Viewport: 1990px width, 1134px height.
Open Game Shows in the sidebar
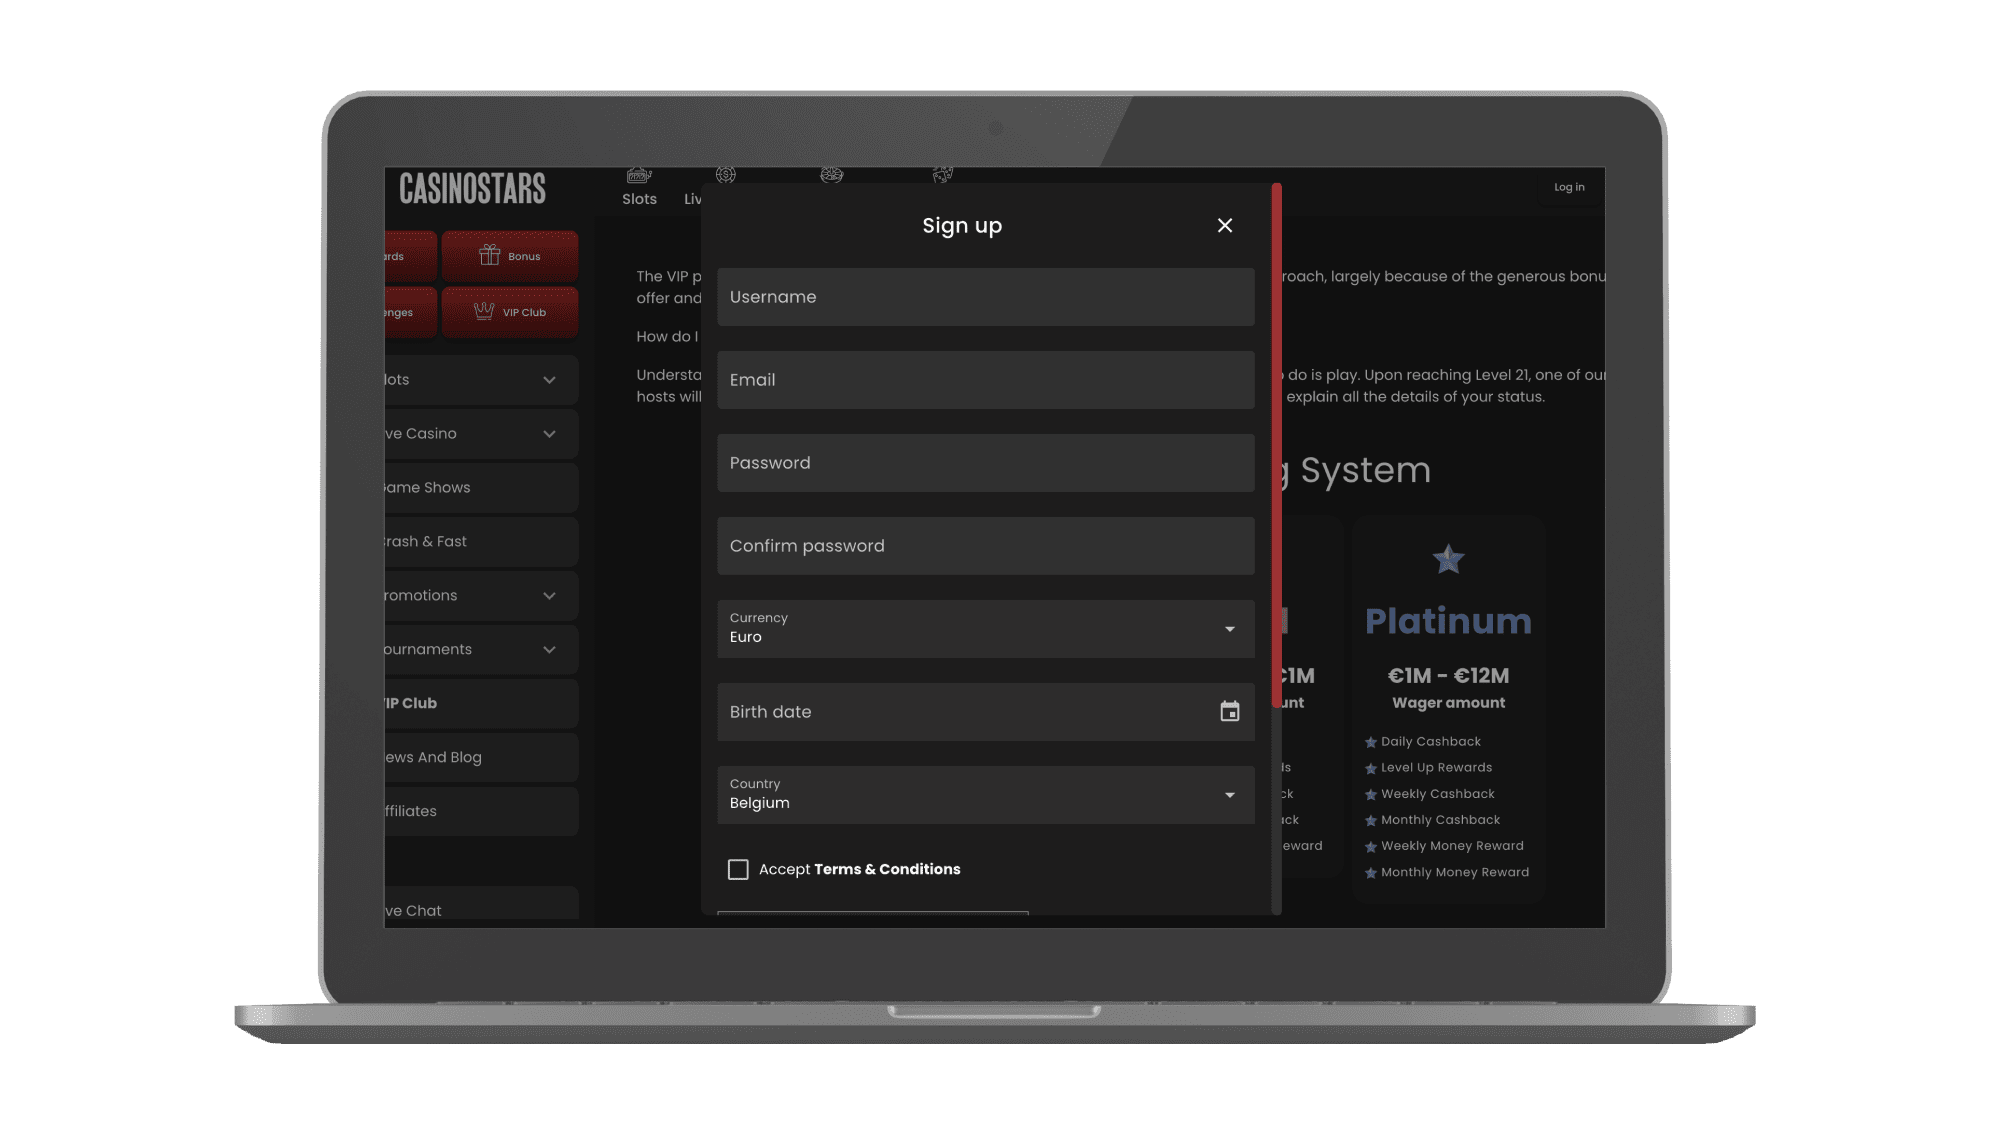[481, 488]
